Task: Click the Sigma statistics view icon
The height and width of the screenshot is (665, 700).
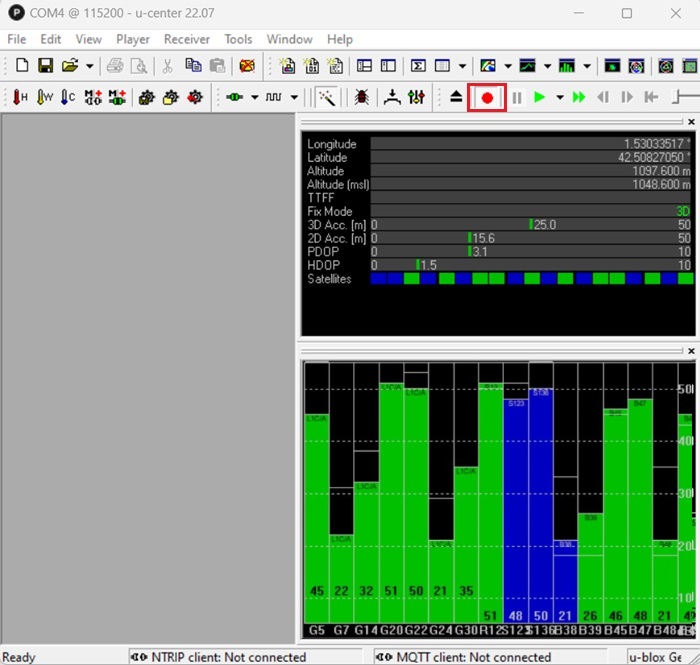Action: click(x=418, y=66)
